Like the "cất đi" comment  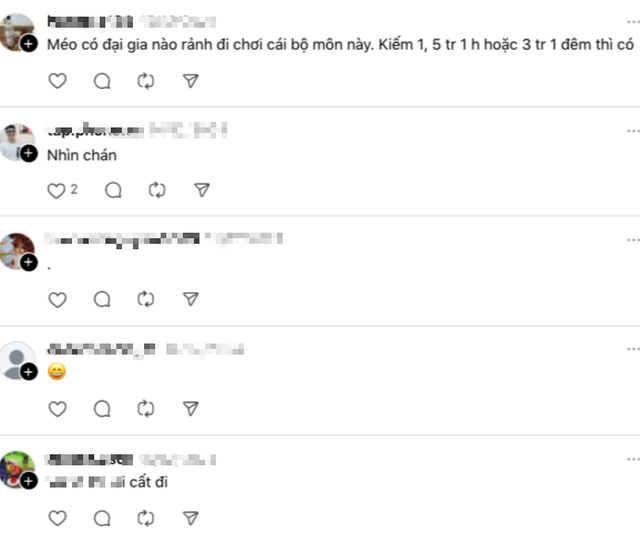pyautogui.click(x=58, y=518)
